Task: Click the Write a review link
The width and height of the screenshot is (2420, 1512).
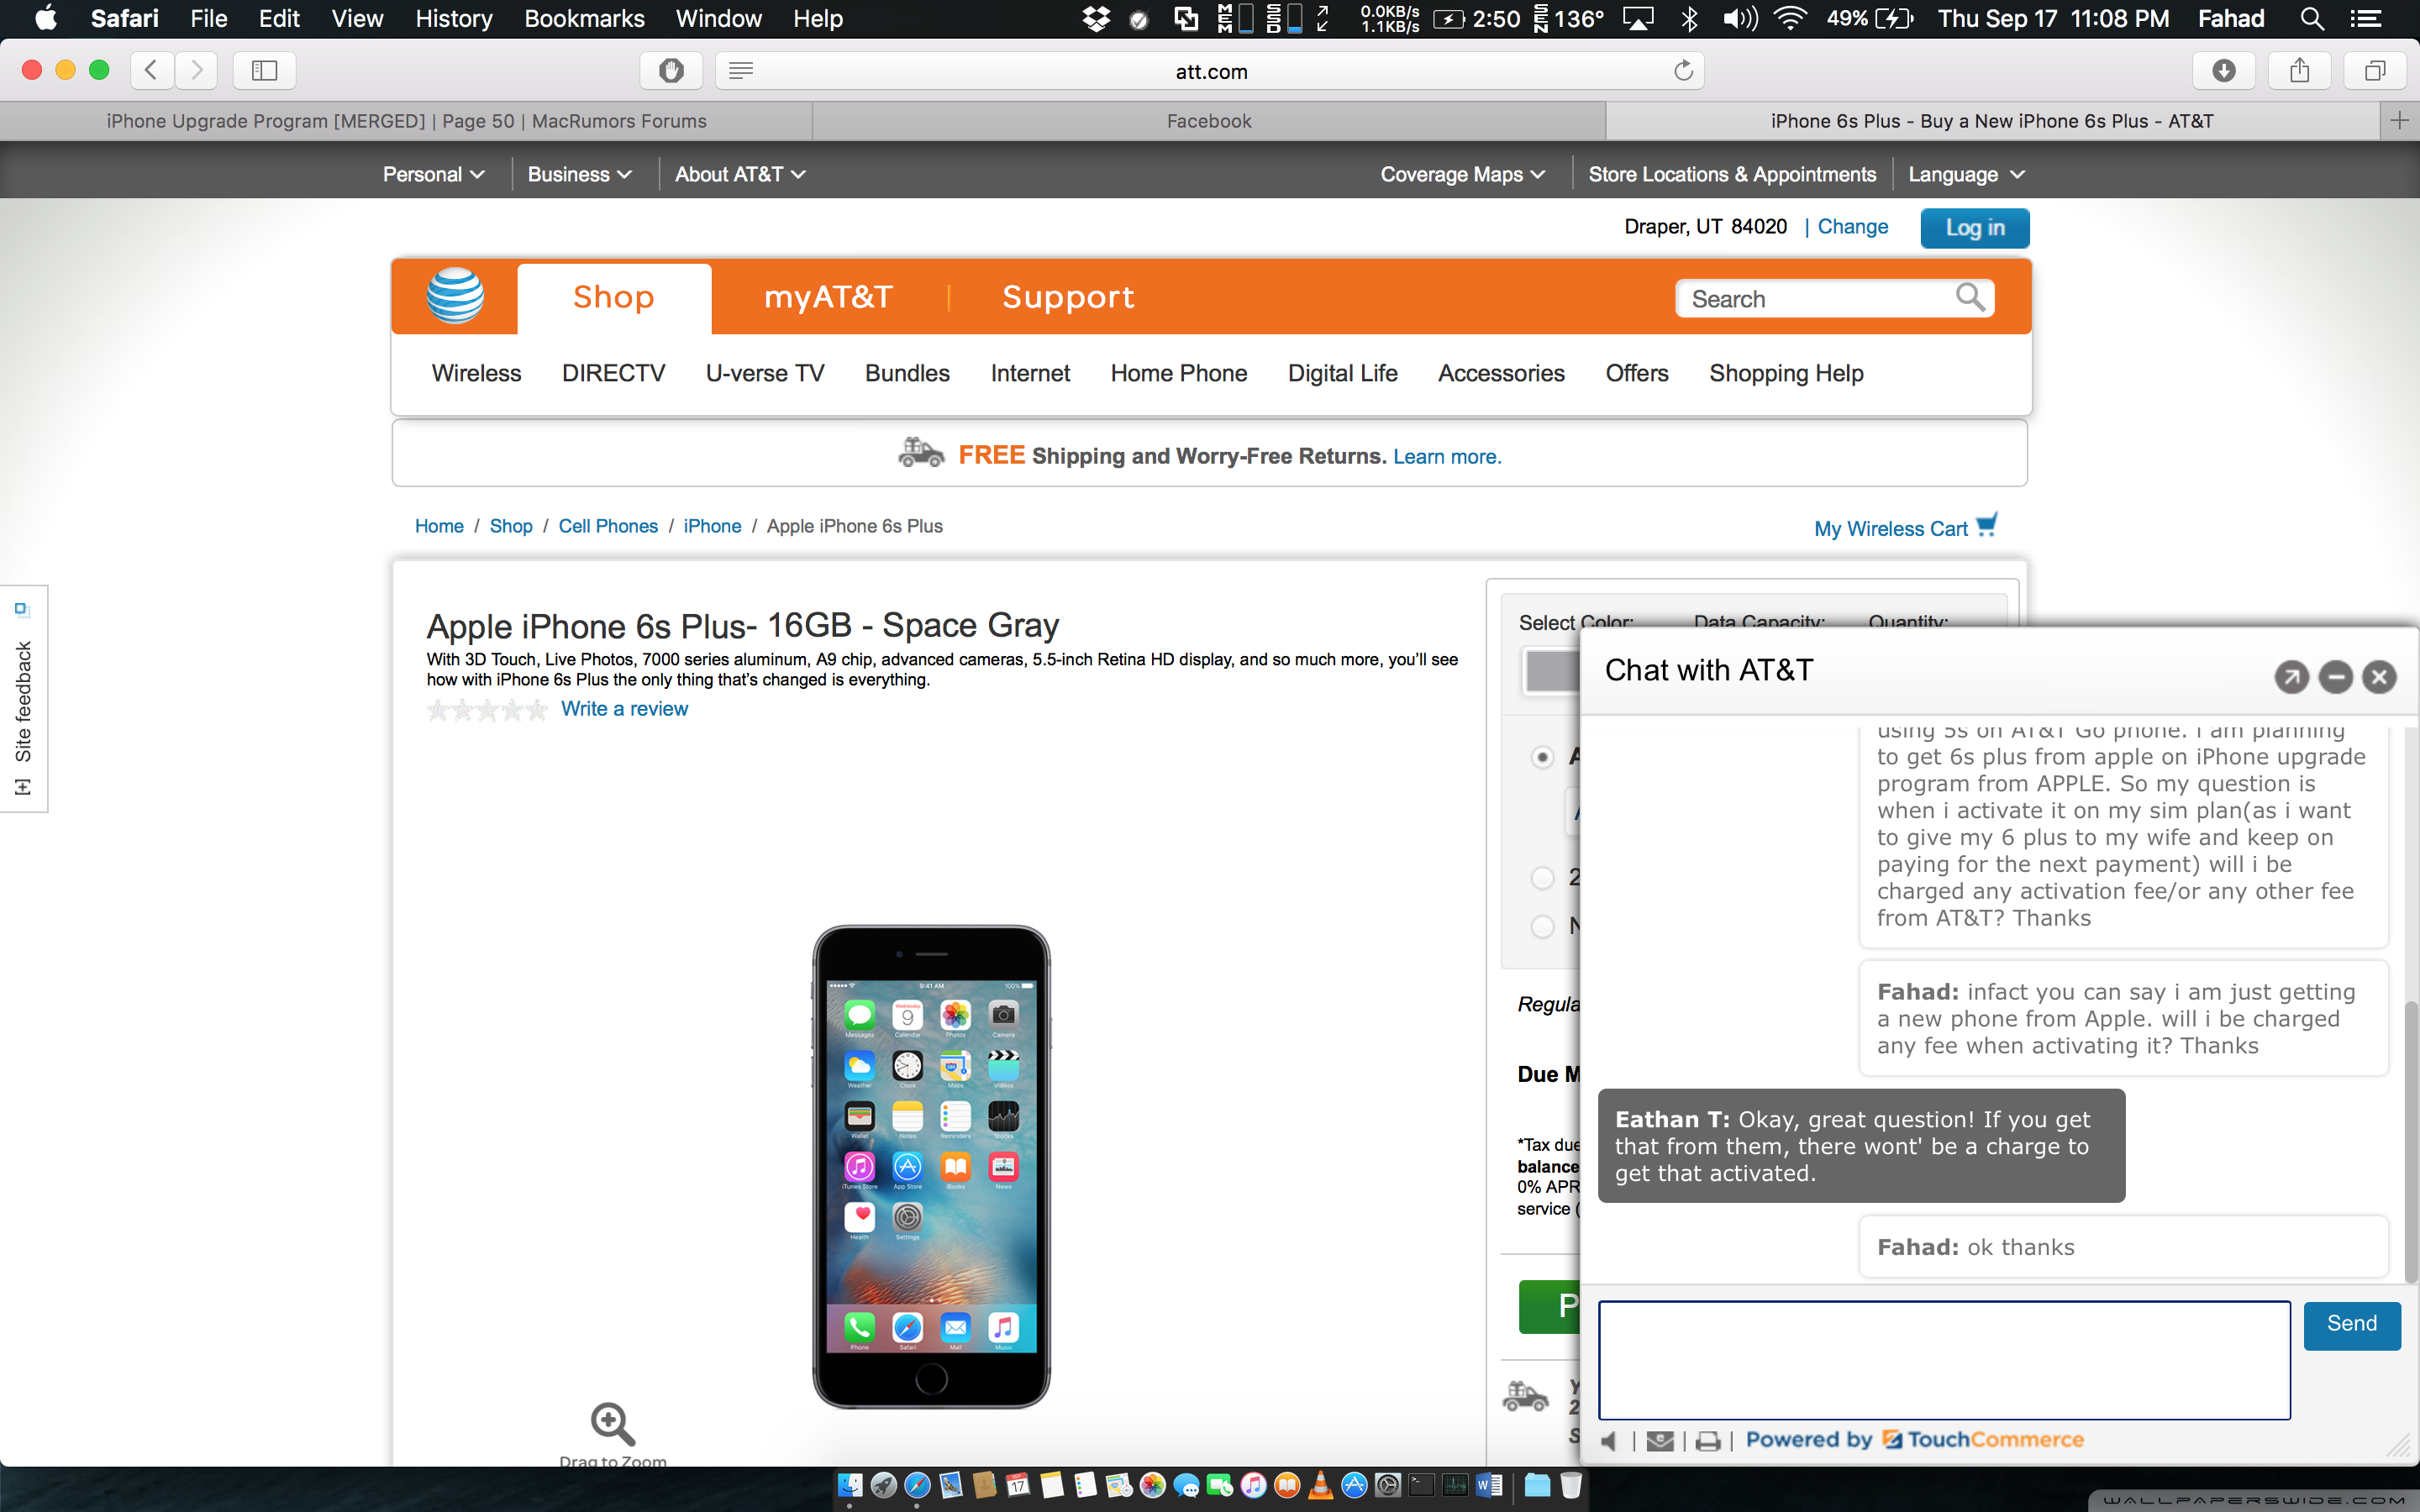Action: tap(624, 709)
